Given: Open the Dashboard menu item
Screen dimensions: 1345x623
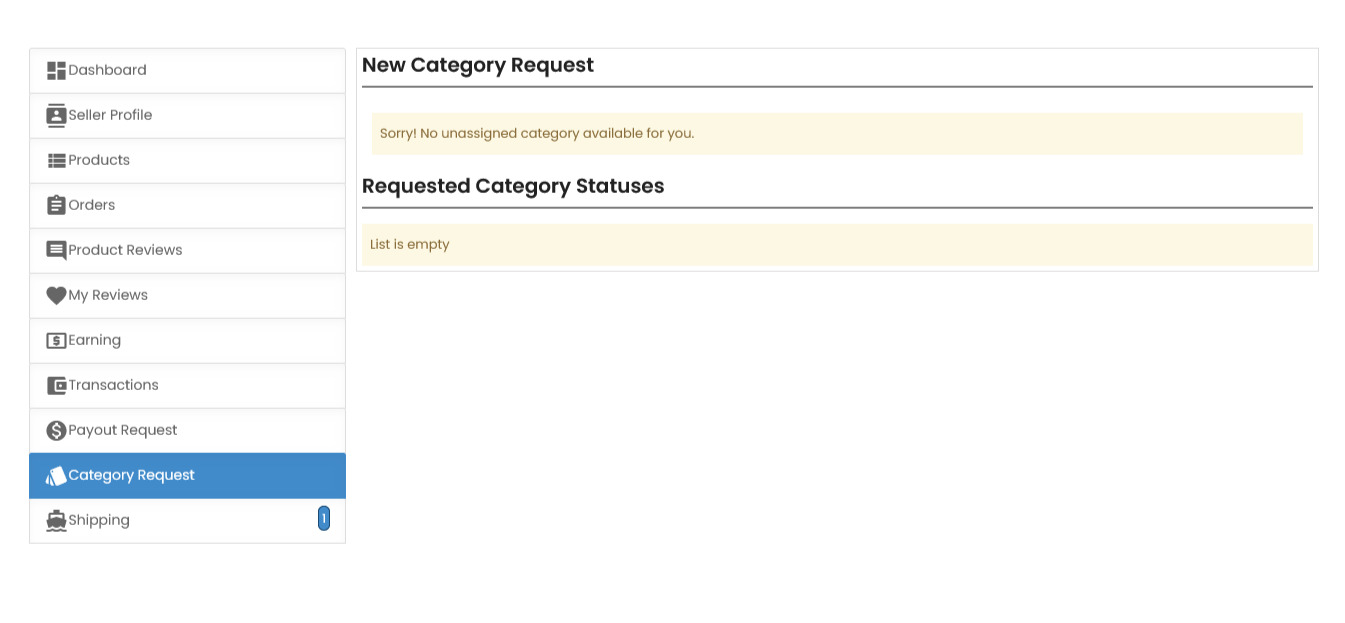Looking at the screenshot, I should coord(107,71).
